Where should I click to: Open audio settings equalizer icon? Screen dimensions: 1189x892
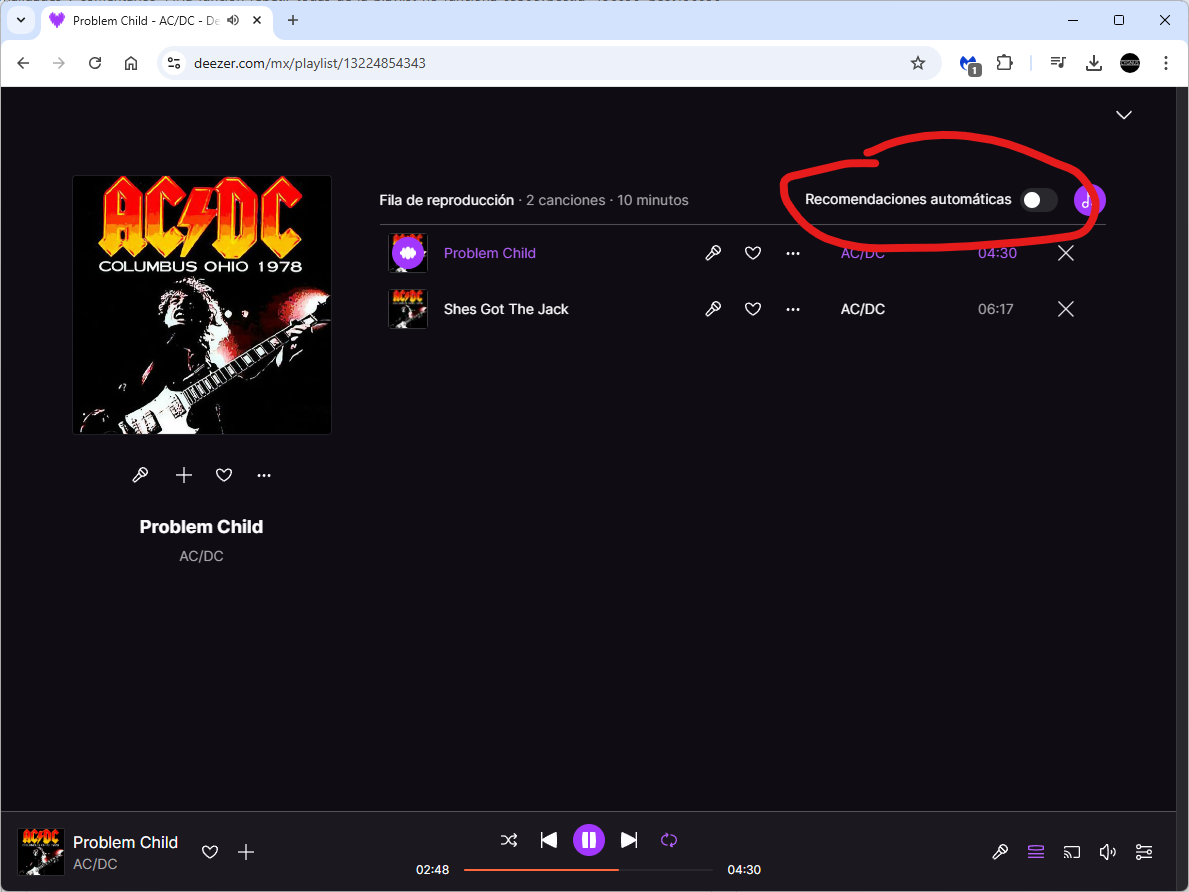(1144, 852)
